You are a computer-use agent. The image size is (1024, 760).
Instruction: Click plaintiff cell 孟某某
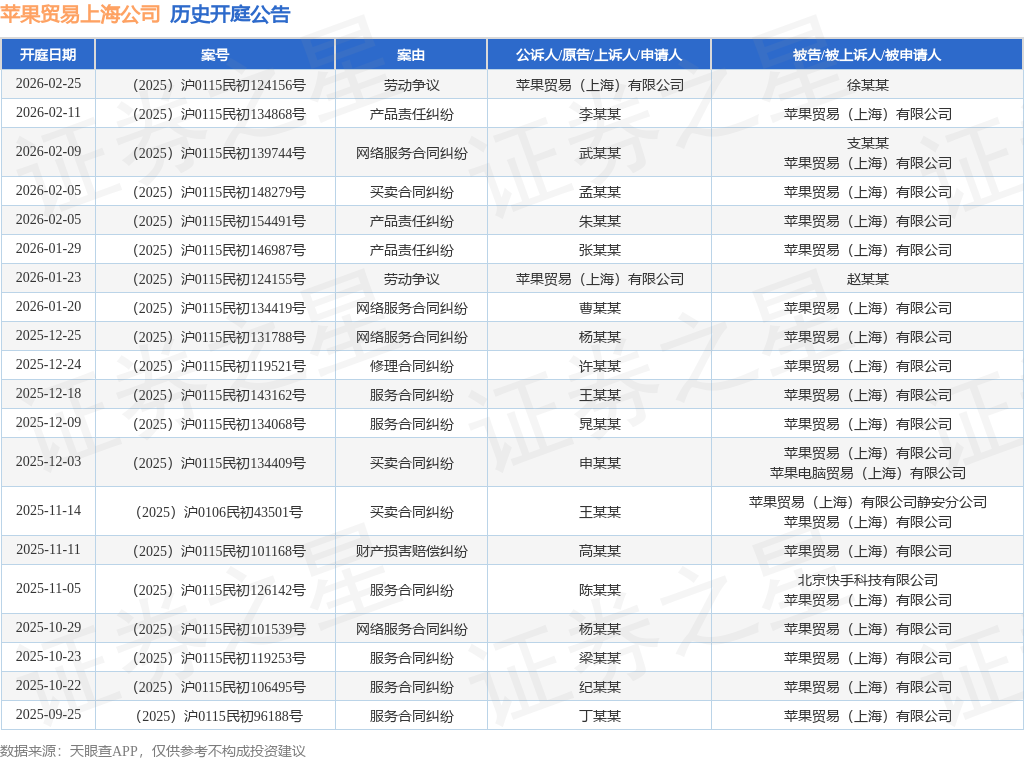(600, 193)
